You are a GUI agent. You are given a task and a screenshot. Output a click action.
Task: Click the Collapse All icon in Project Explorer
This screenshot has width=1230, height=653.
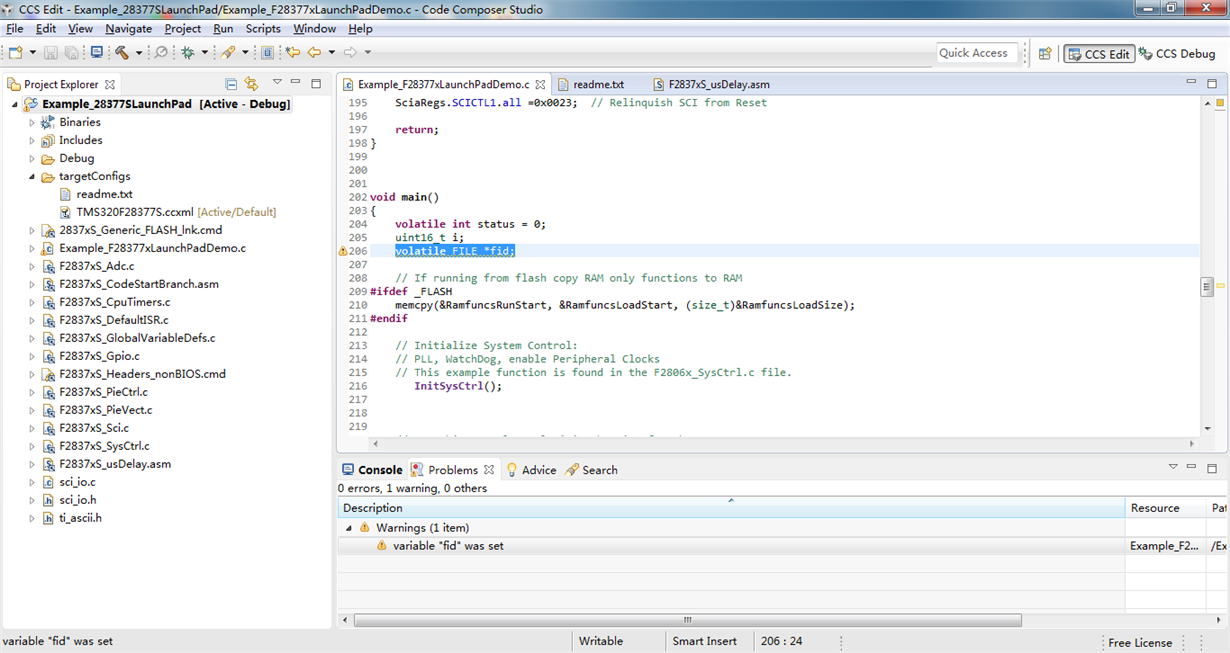point(231,84)
